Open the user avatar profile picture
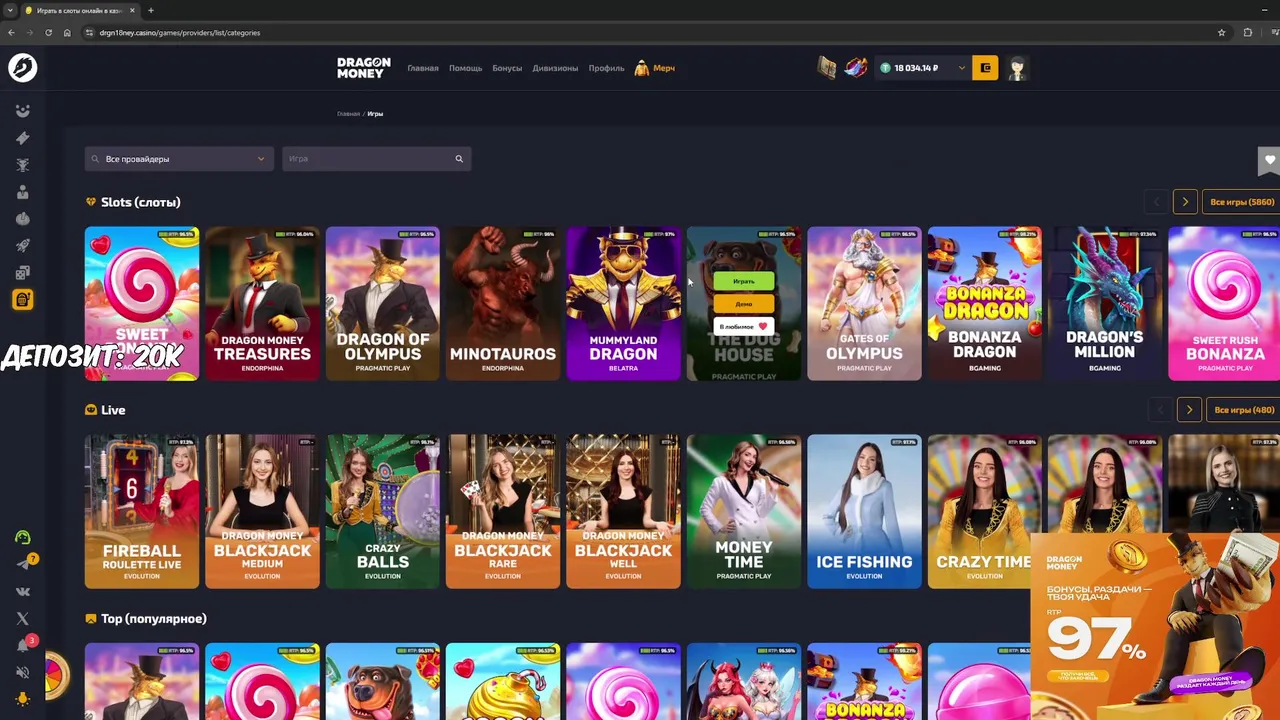The image size is (1280, 720). pos(1017,68)
